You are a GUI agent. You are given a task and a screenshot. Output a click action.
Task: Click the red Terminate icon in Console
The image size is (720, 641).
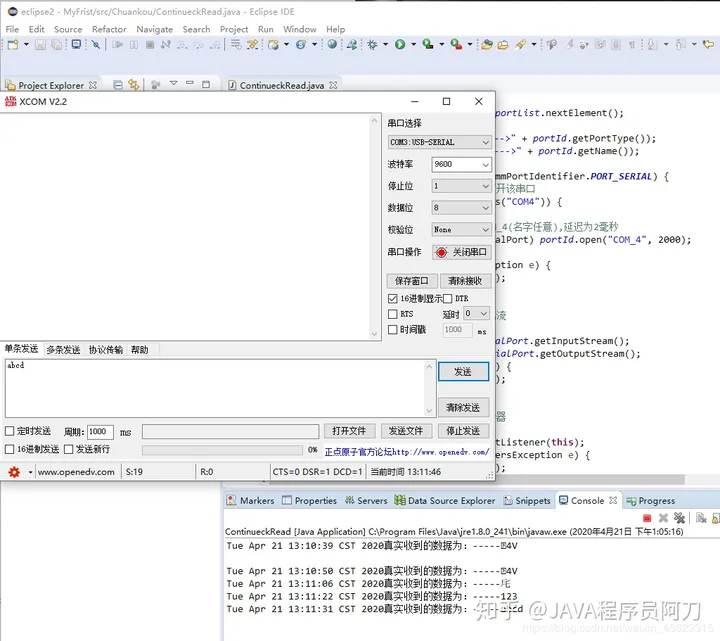(647, 518)
